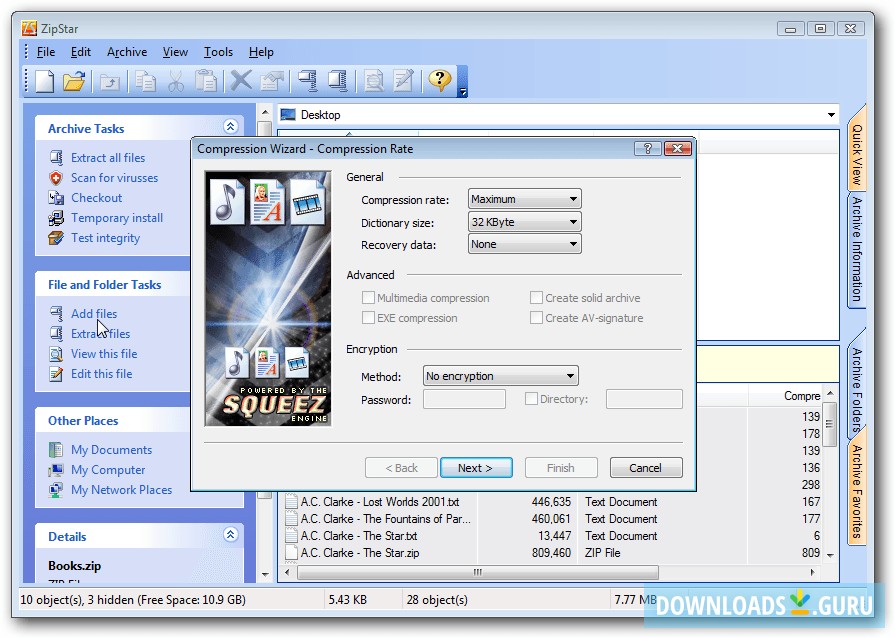Image resolution: width=895 pixels, height=638 pixels.
Task: Collapse the Archive Tasks panel chevron
Action: [x=231, y=127]
